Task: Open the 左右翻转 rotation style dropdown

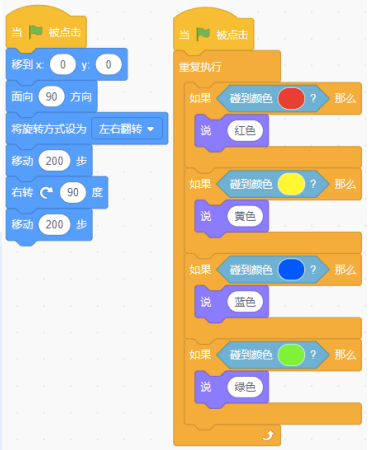Action: point(127,129)
